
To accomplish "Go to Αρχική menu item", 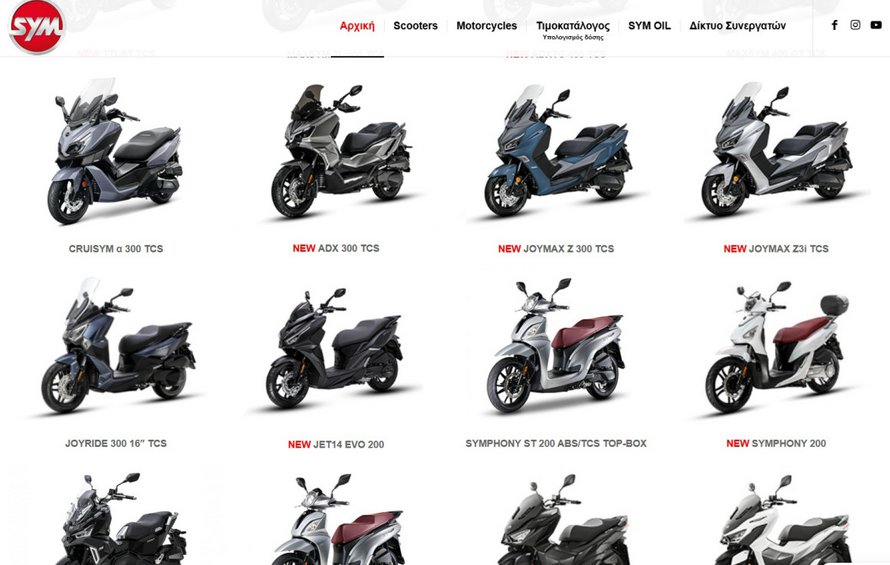I will 357,26.
